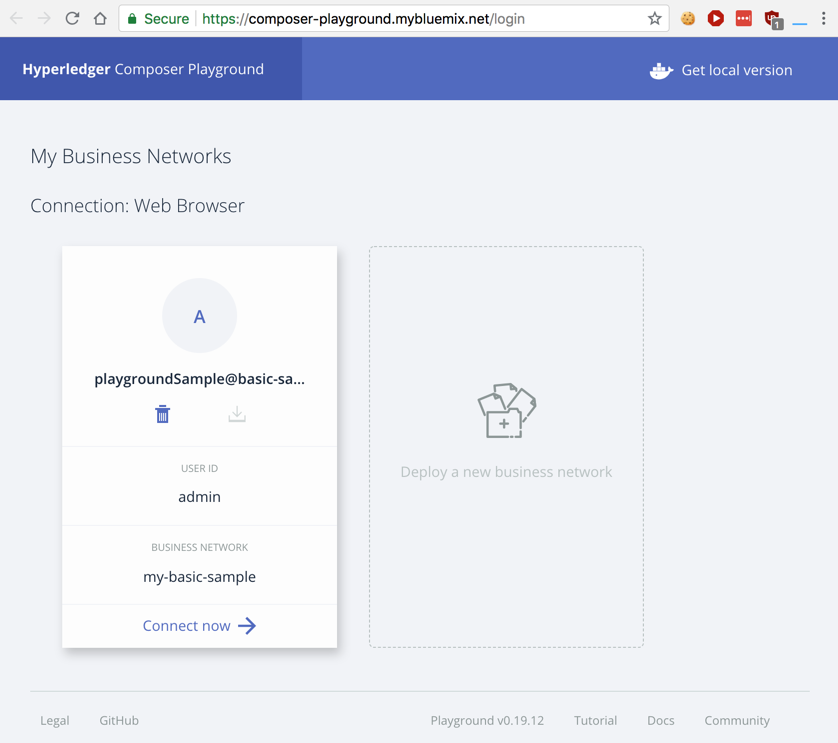Click the Deploy new business network icon
The height and width of the screenshot is (743, 838).
tap(506, 411)
